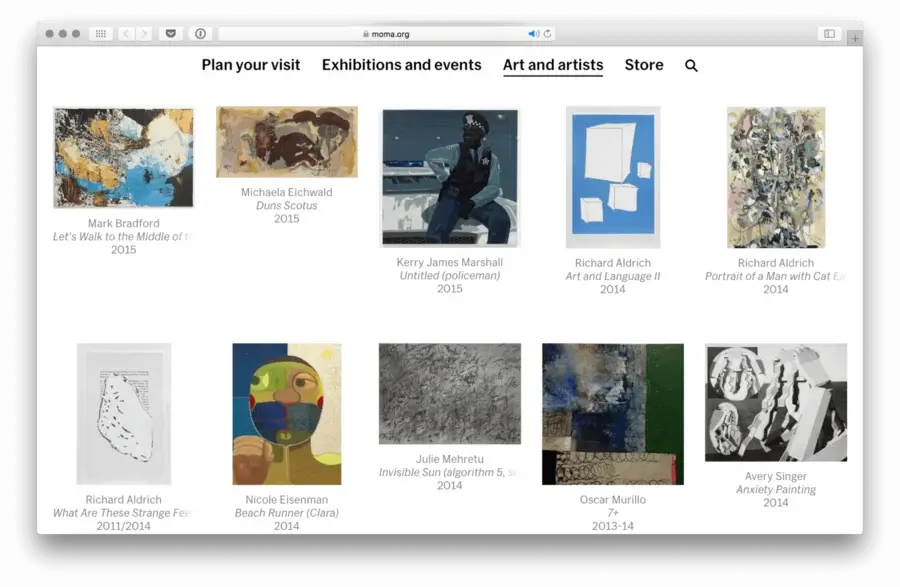
Task: Select the Art and artists tab
Action: point(553,65)
